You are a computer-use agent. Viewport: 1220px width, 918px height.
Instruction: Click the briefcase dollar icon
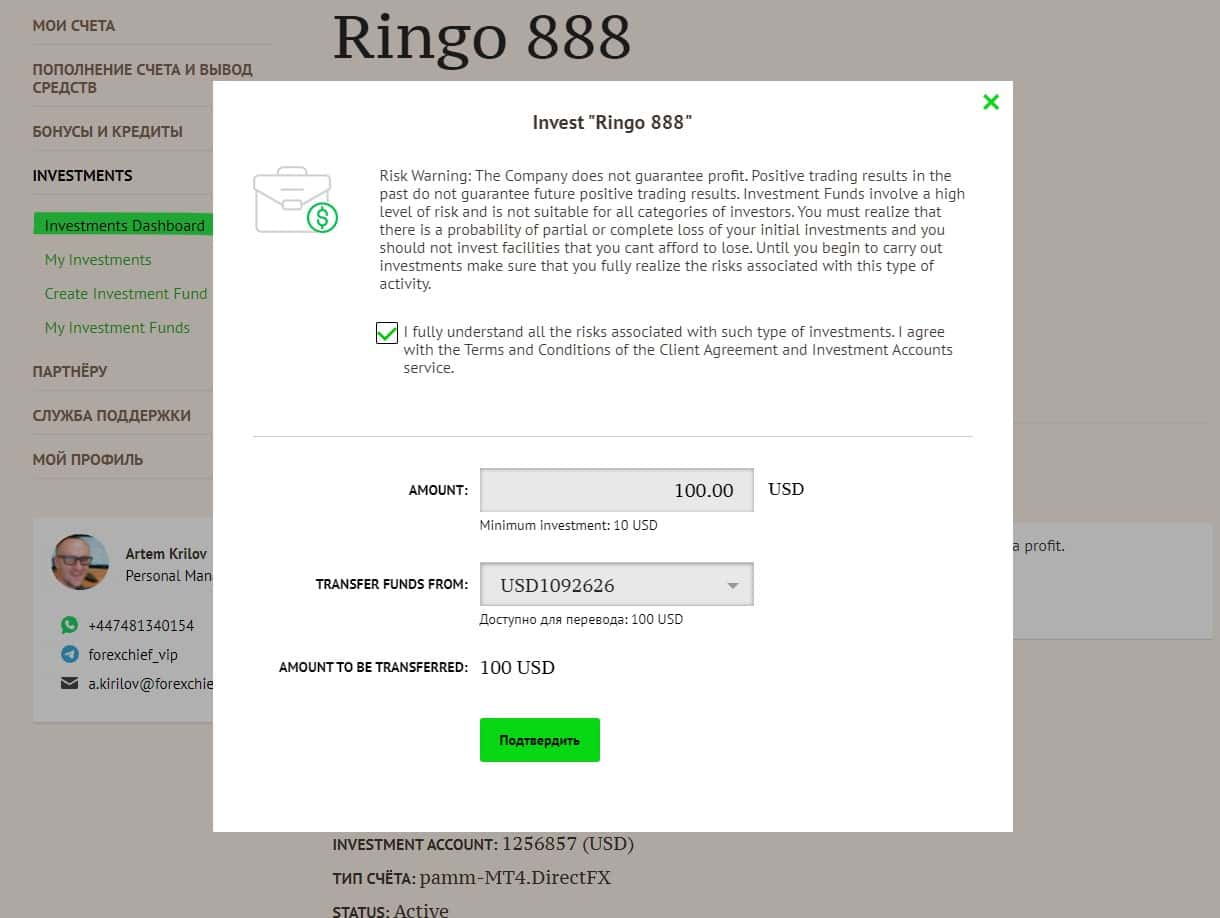[296, 200]
